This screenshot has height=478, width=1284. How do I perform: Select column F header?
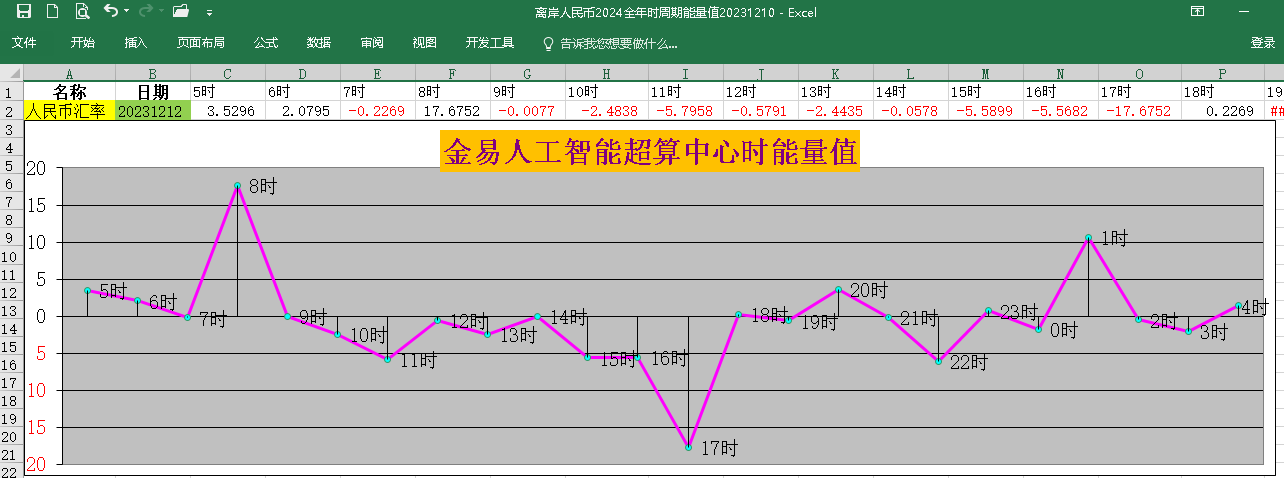click(x=452, y=74)
